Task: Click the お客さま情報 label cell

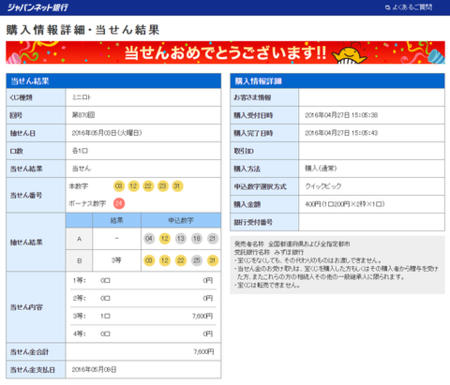Action: (x=264, y=97)
